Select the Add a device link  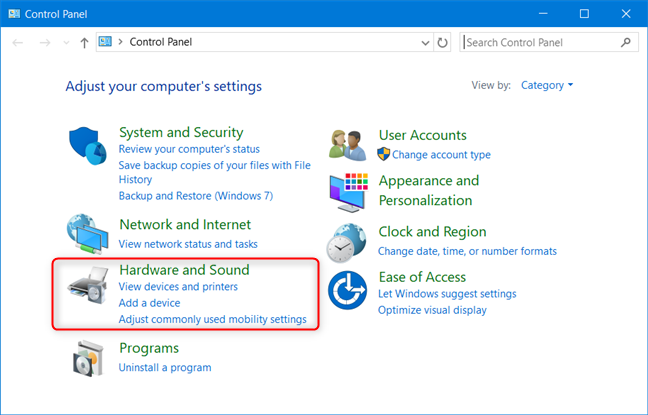pyautogui.click(x=149, y=303)
